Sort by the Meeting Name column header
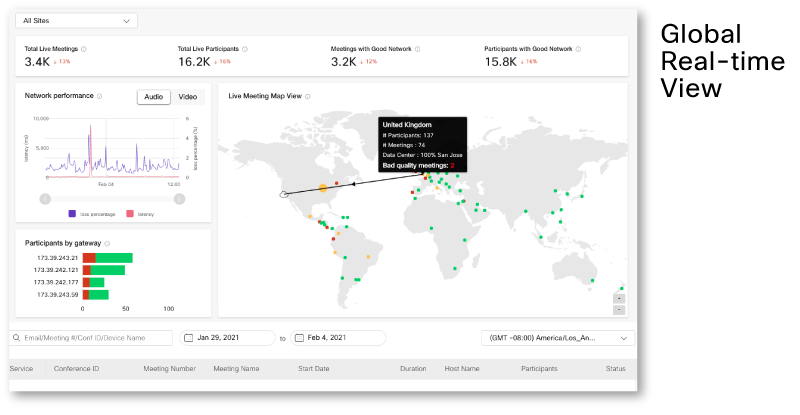The image size is (800, 415). 236,369
